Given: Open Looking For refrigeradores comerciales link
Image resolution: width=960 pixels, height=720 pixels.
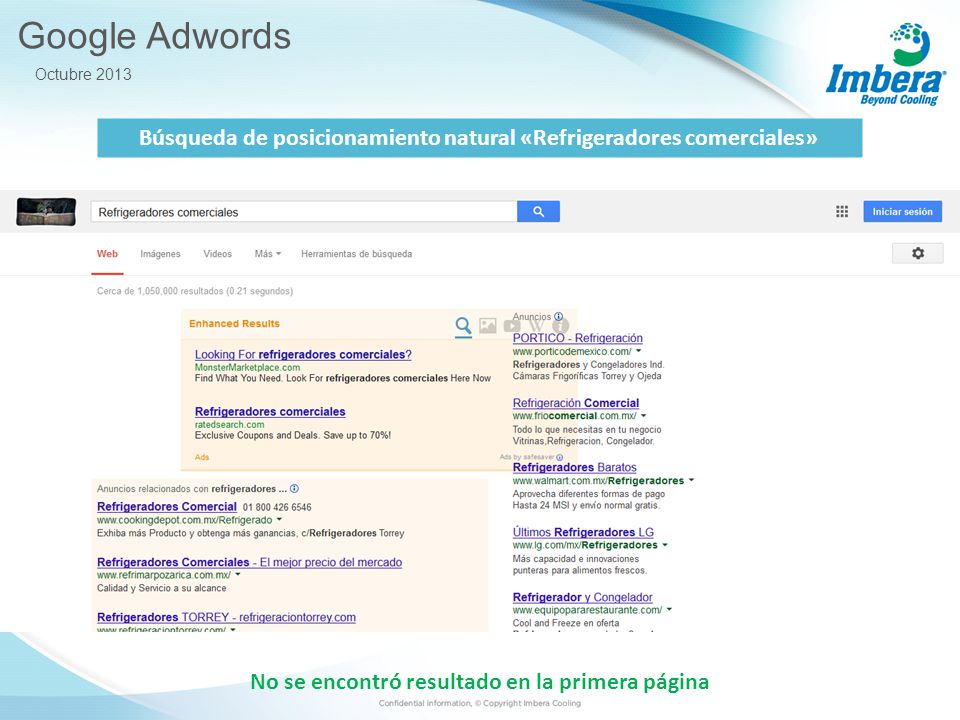Looking at the screenshot, I should [x=303, y=354].
